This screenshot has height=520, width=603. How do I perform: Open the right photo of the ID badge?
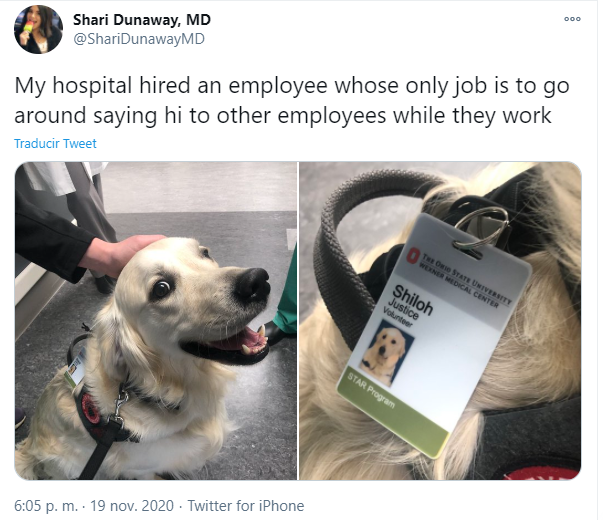coord(440,320)
